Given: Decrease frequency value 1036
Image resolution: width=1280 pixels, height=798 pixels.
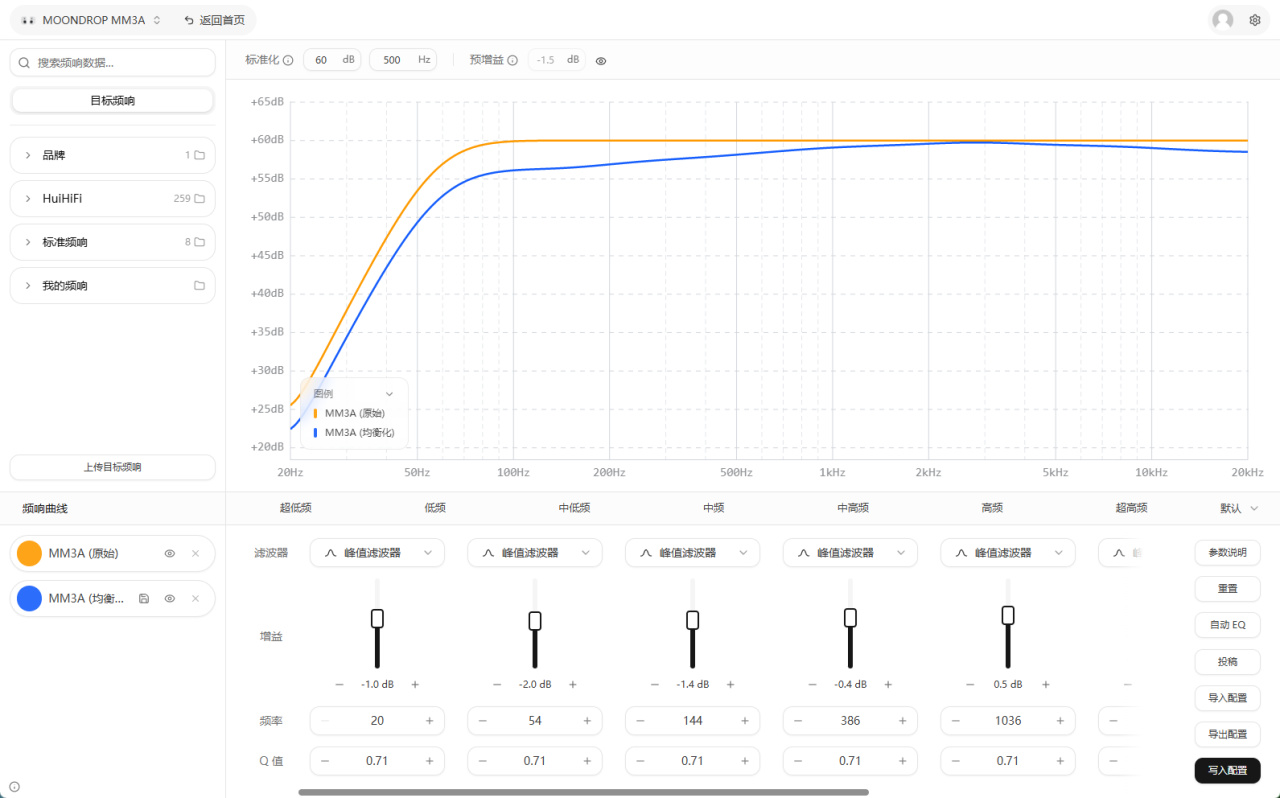Looking at the screenshot, I should pyautogui.click(x=956, y=720).
